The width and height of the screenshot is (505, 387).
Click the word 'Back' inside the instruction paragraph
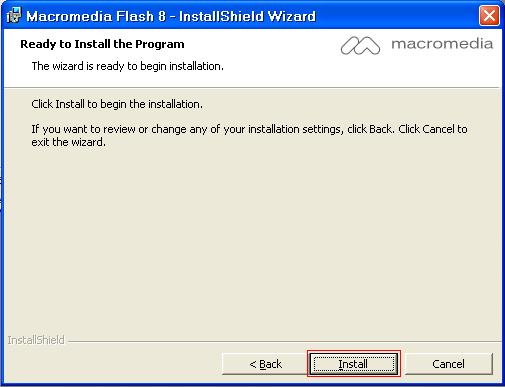point(380,129)
